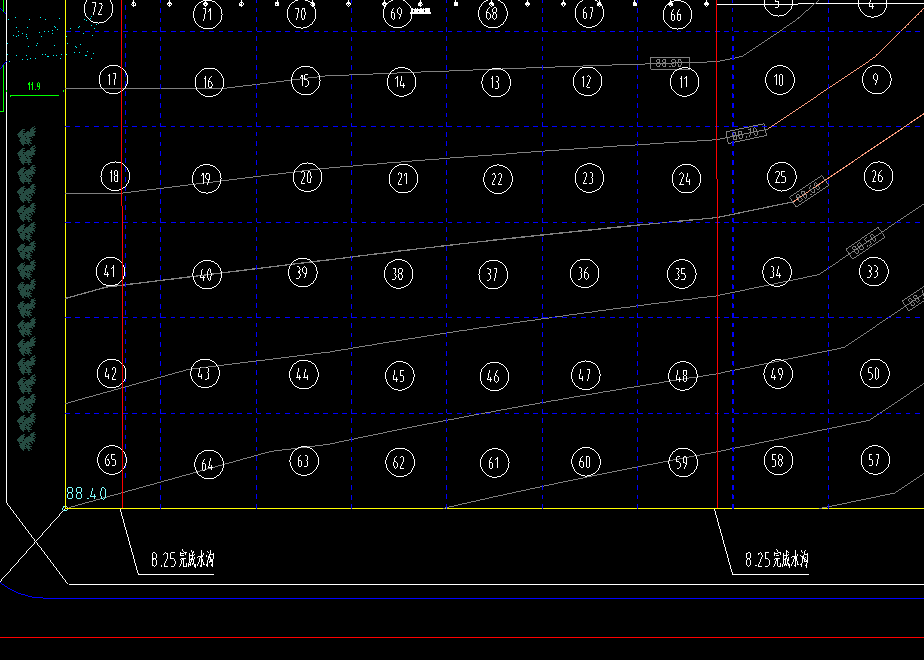This screenshot has width=924, height=660.
Task: Select the circled number 61
Action: (494, 463)
